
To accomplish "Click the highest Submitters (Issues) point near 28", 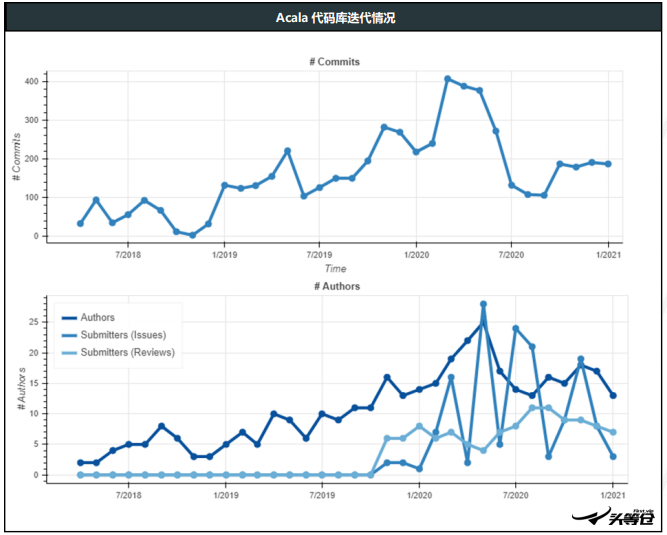I will tap(483, 304).
